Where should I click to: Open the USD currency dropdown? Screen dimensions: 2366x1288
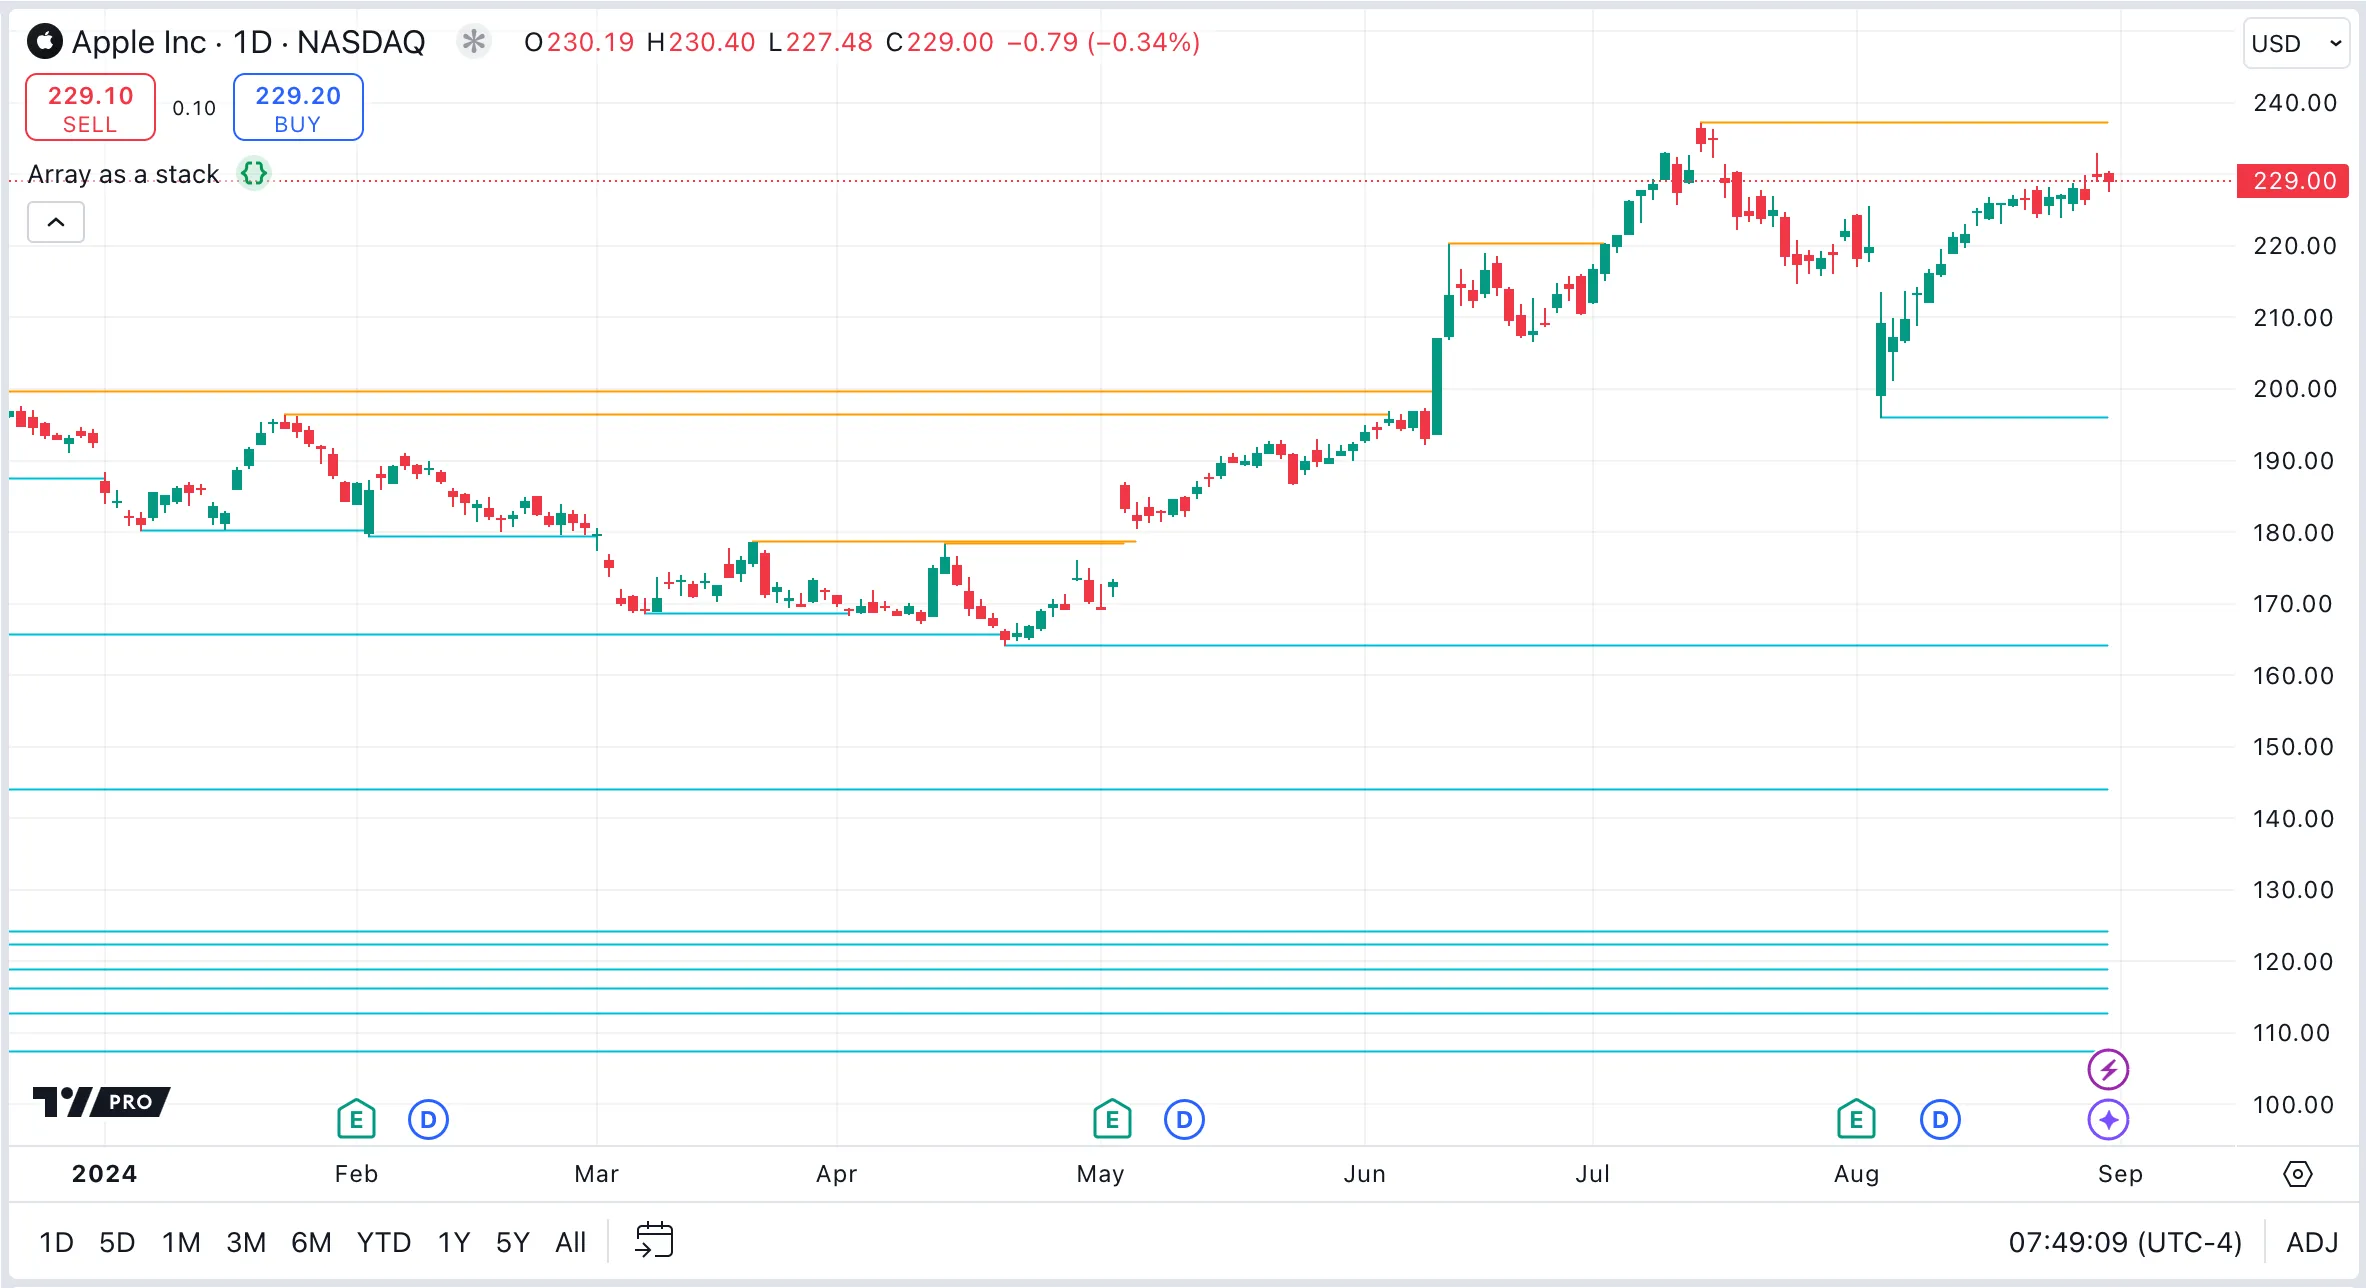click(x=2295, y=43)
